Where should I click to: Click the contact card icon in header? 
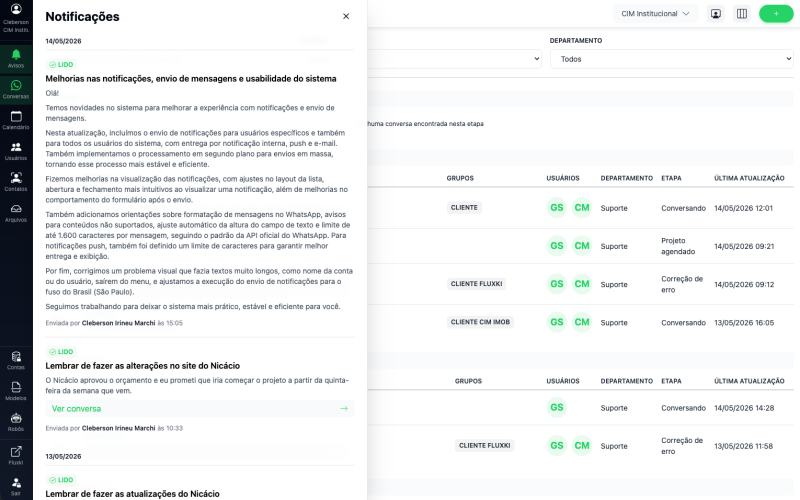pos(716,14)
